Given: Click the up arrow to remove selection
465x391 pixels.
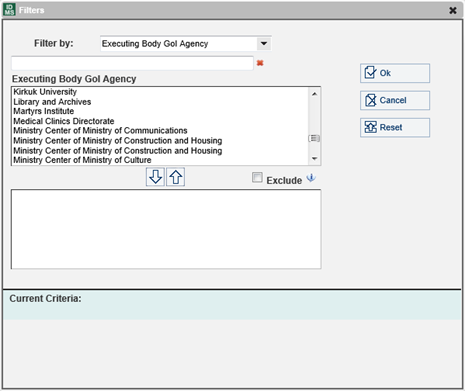Looking at the screenshot, I should click(x=176, y=177).
